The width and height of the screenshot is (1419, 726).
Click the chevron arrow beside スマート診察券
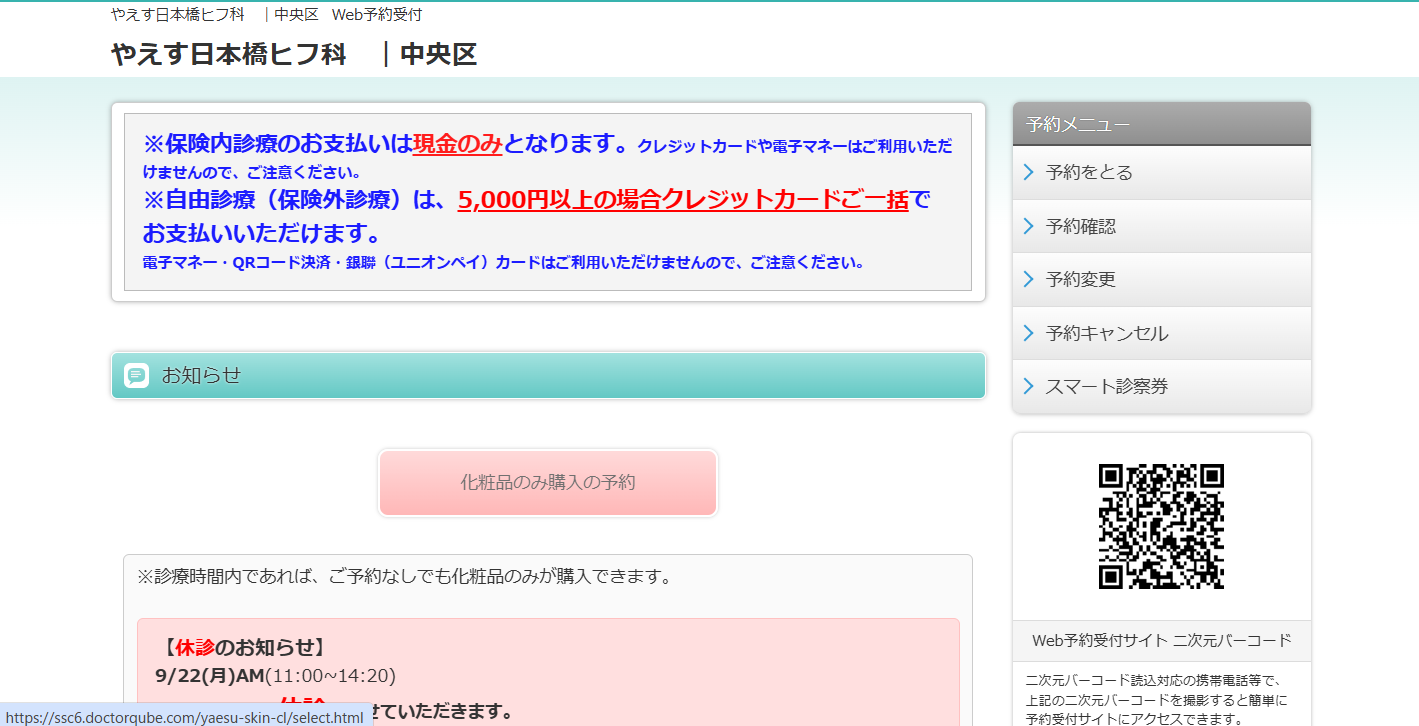click(1028, 386)
